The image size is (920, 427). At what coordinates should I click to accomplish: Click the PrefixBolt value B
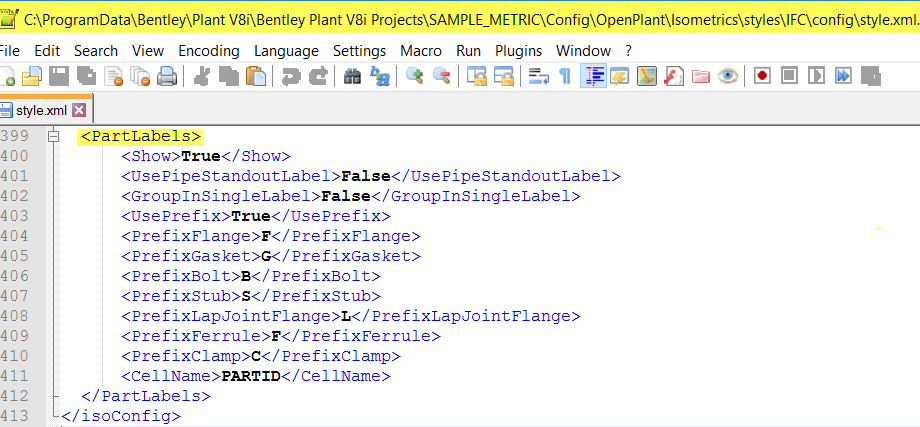[x=246, y=276]
